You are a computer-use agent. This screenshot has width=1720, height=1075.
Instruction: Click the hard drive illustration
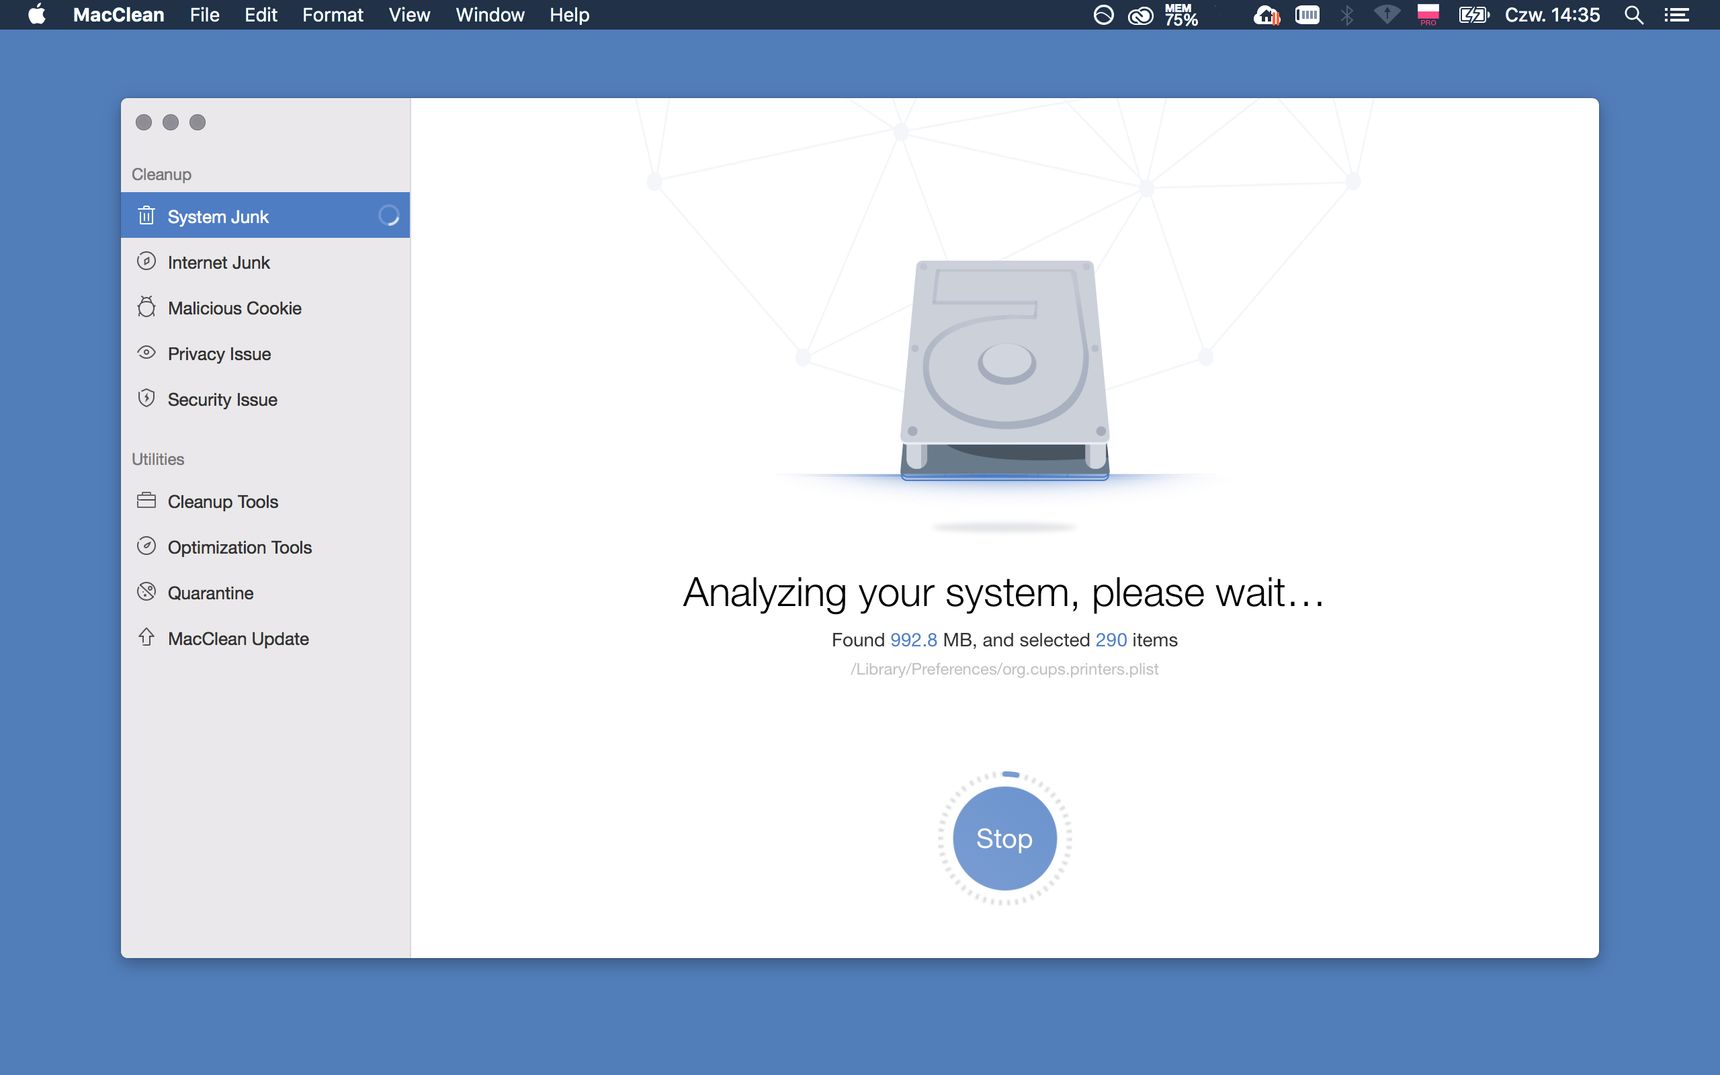pyautogui.click(x=1005, y=370)
